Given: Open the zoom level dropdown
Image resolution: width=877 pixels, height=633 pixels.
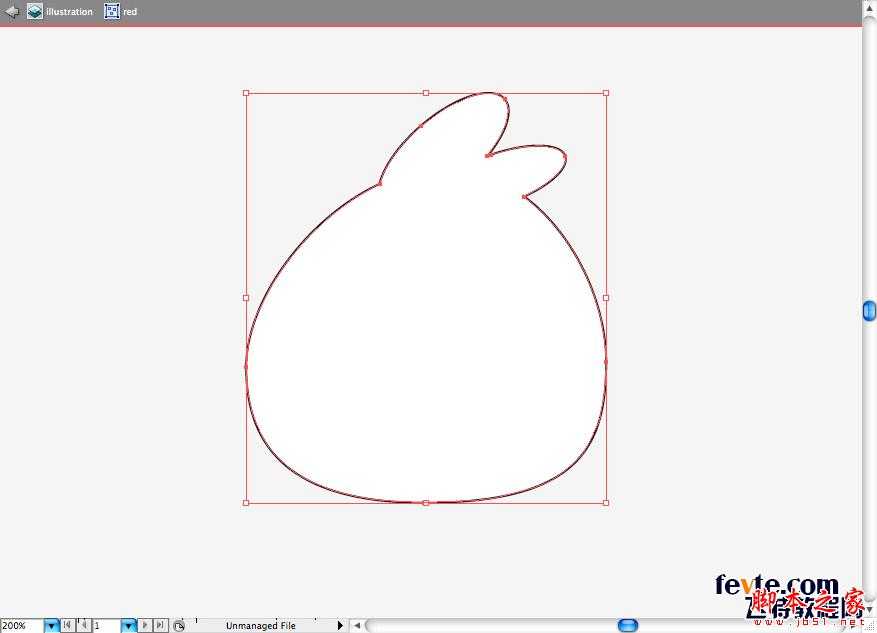Looking at the screenshot, I should [x=51, y=626].
